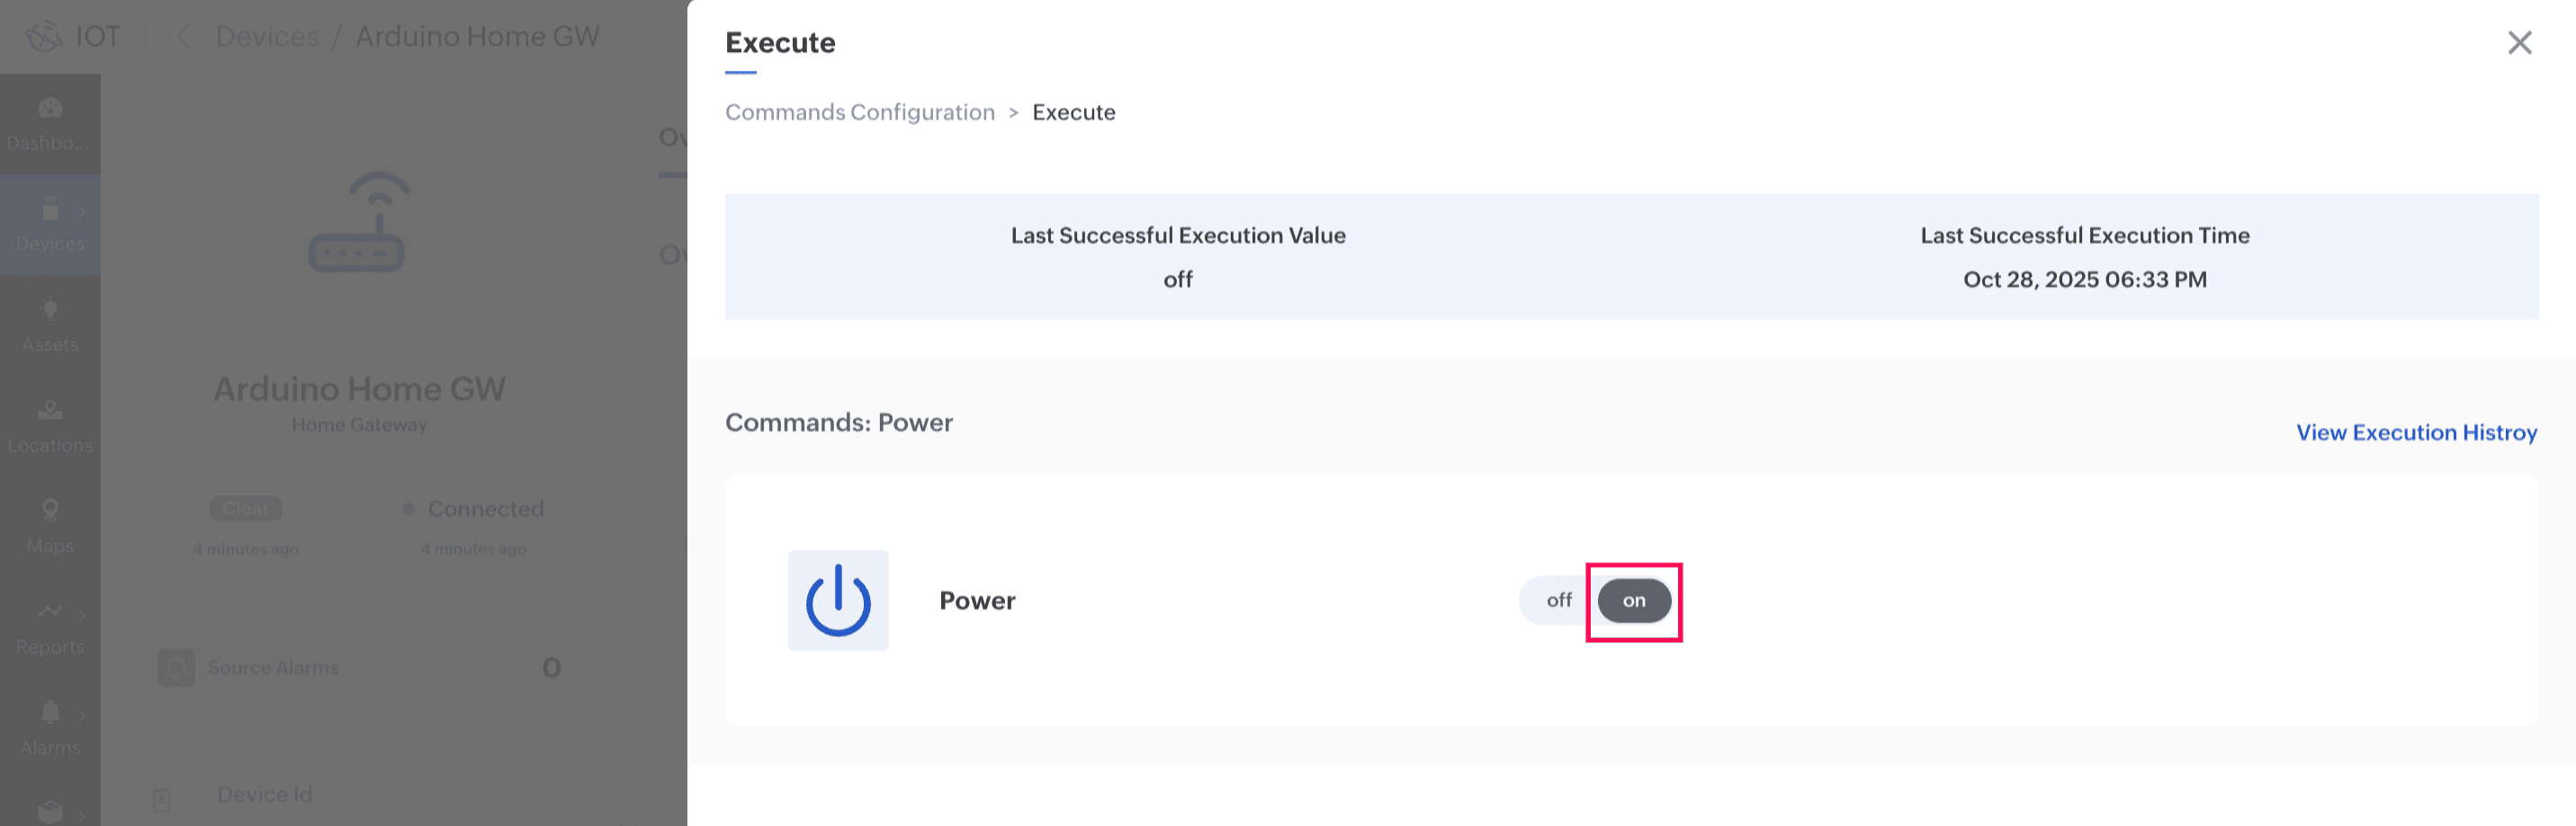Expand the Alarms sidebar submenu chevron
The height and width of the screenshot is (826, 2576).
(x=82, y=715)
